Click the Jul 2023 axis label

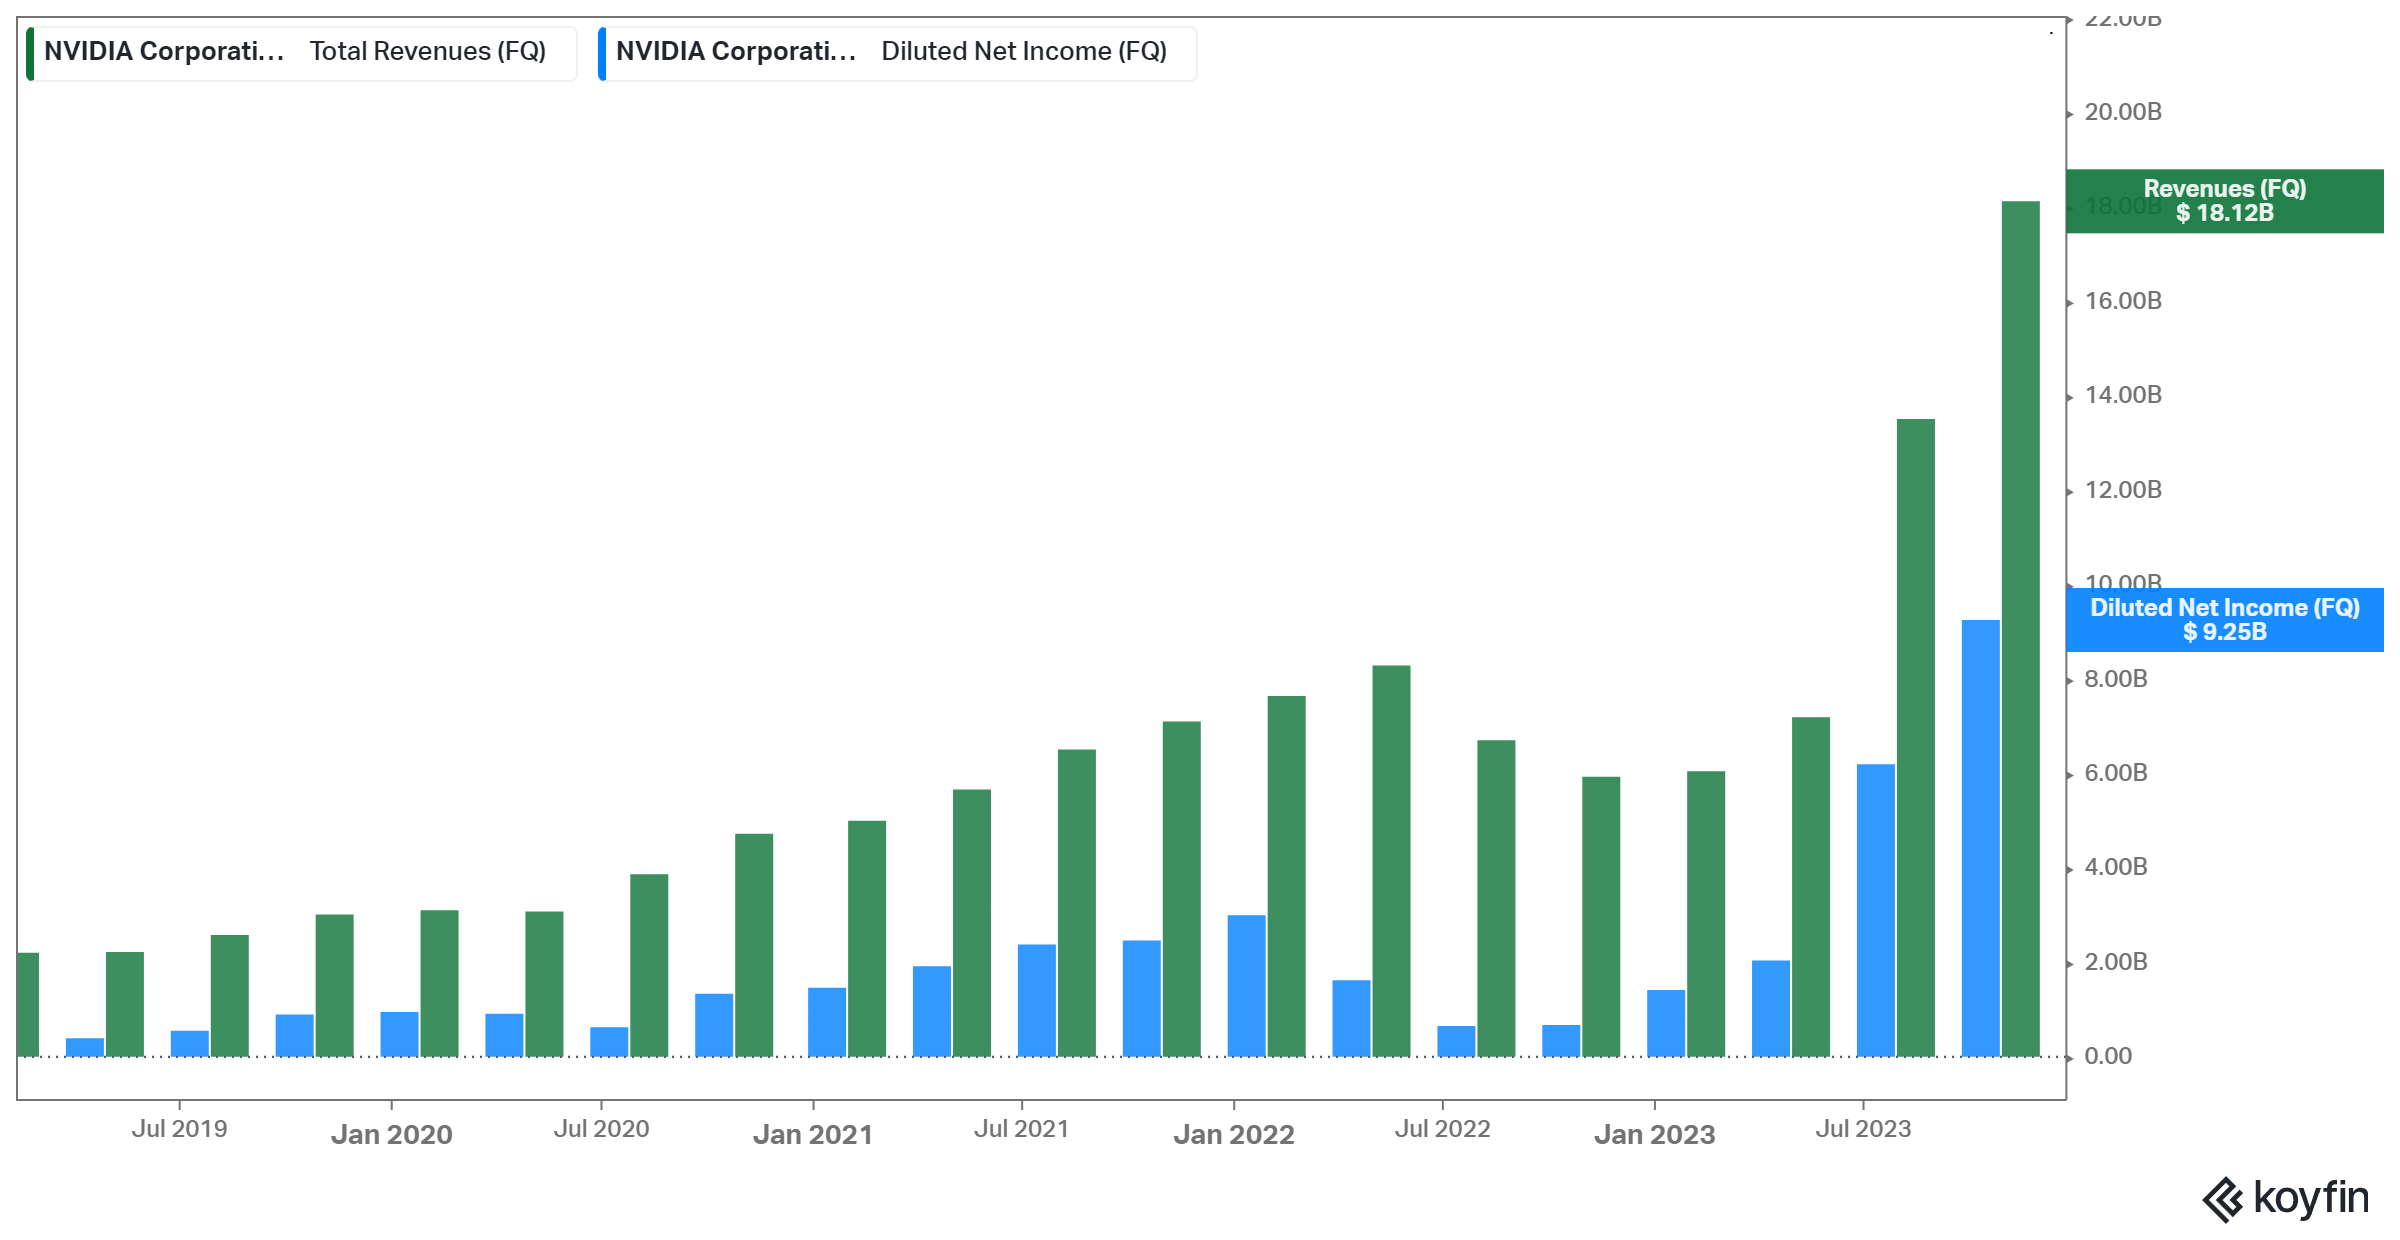pos(1863,1129)
